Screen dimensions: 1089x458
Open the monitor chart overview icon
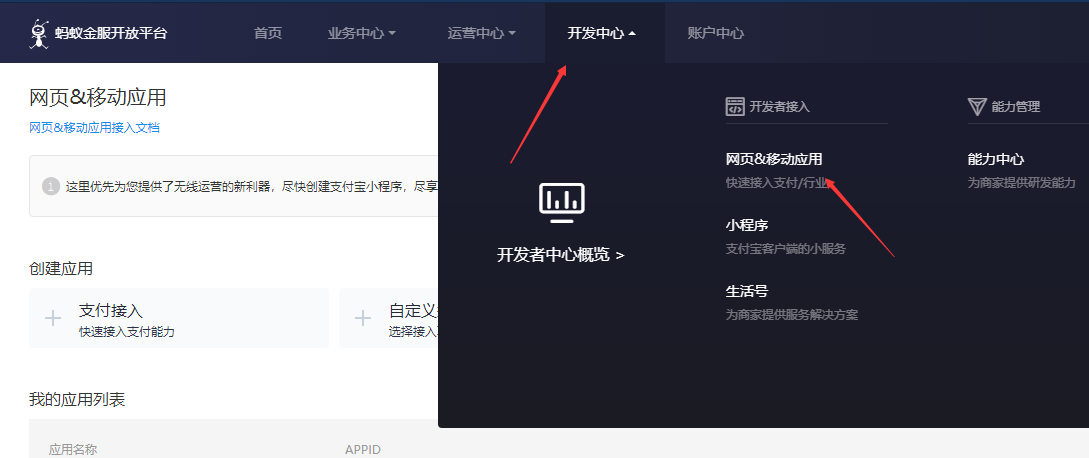562,203
